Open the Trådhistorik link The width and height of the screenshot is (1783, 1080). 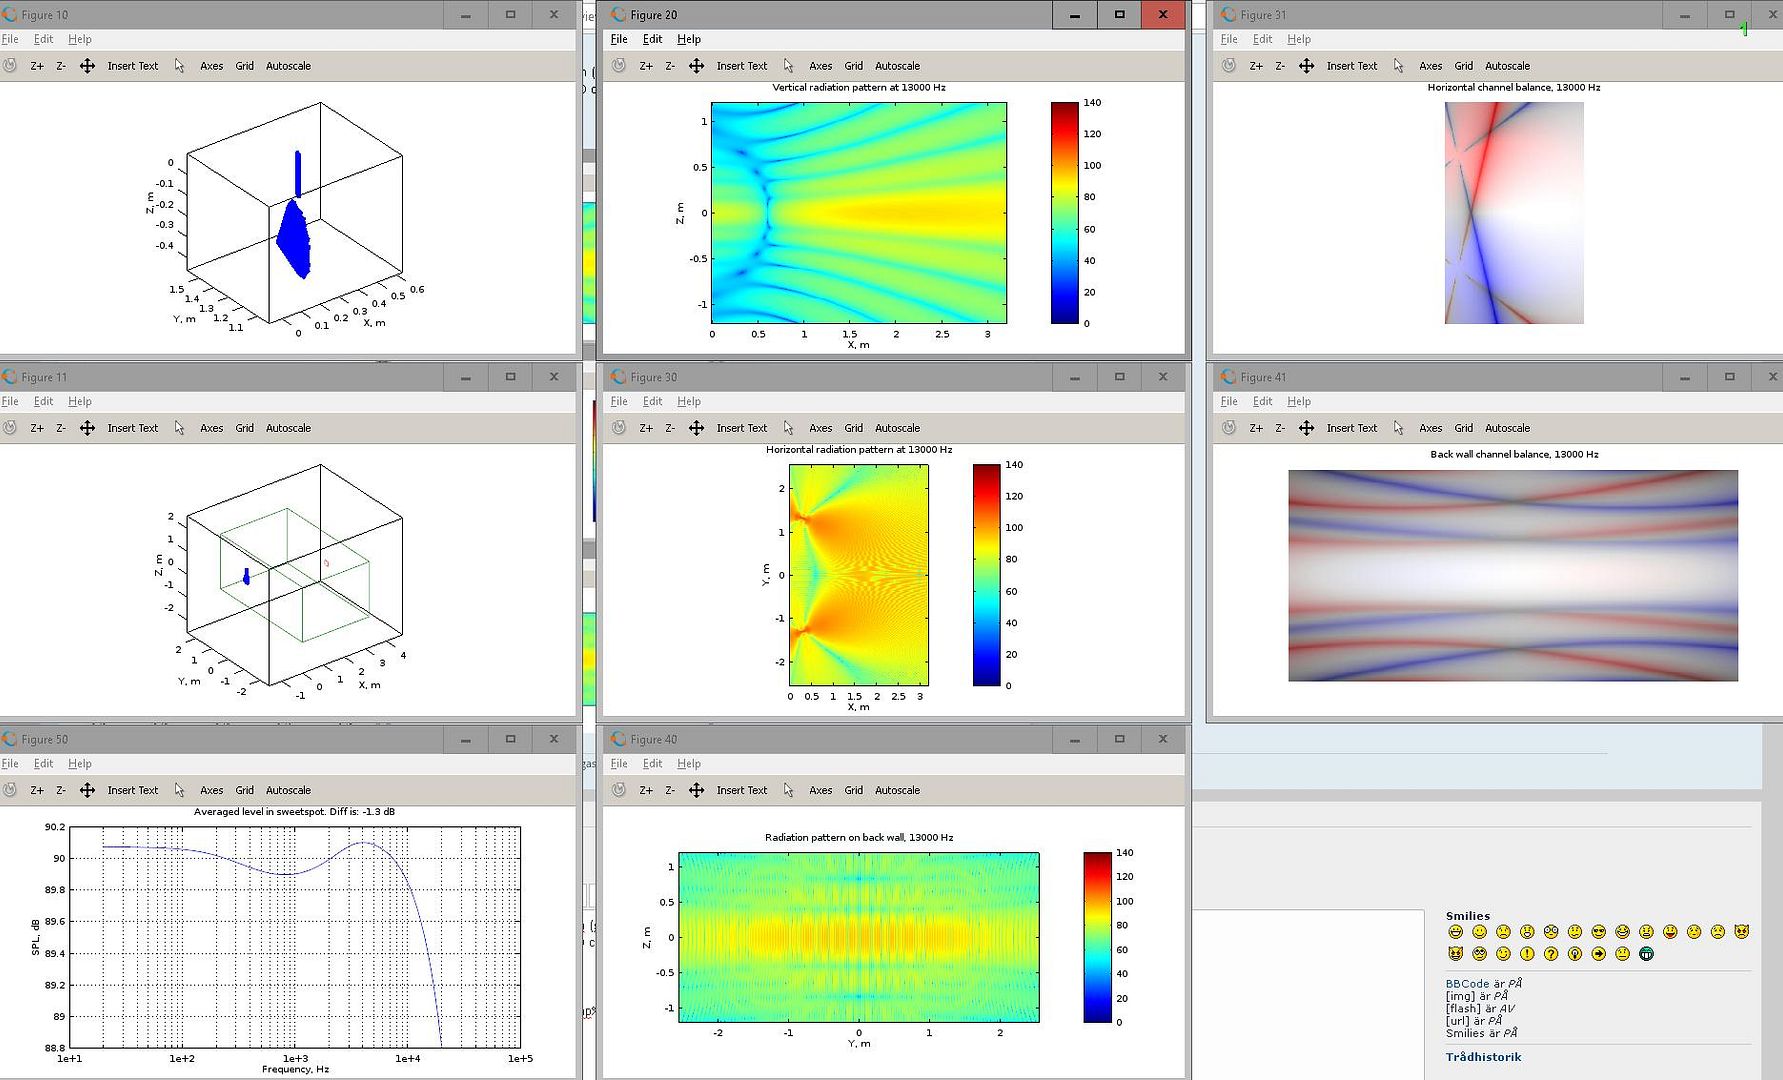coord(1483,1057)
